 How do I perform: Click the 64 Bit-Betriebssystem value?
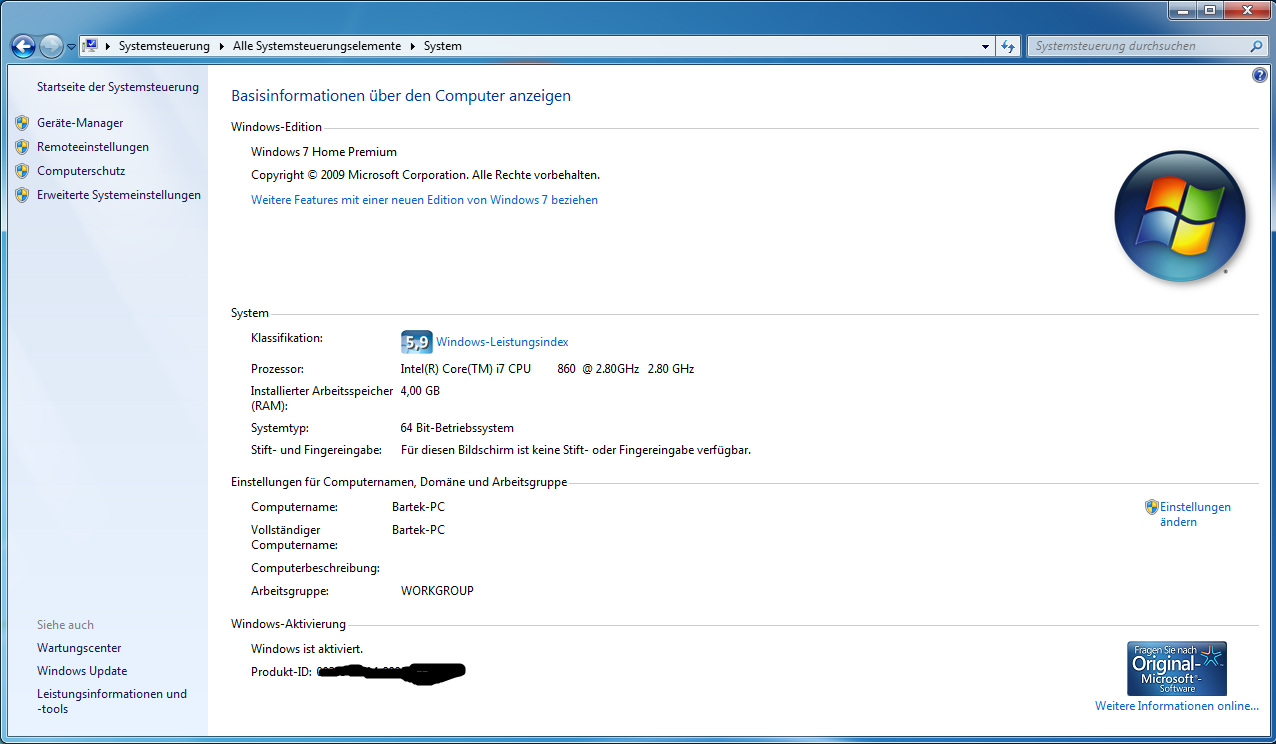(x=457, y=428)
